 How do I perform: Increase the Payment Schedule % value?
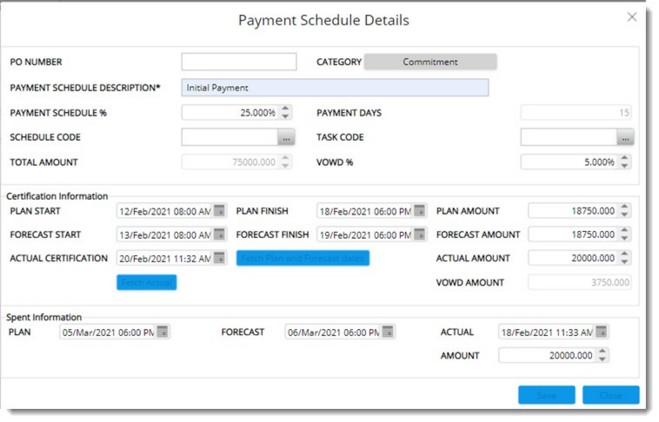[286, 109]
